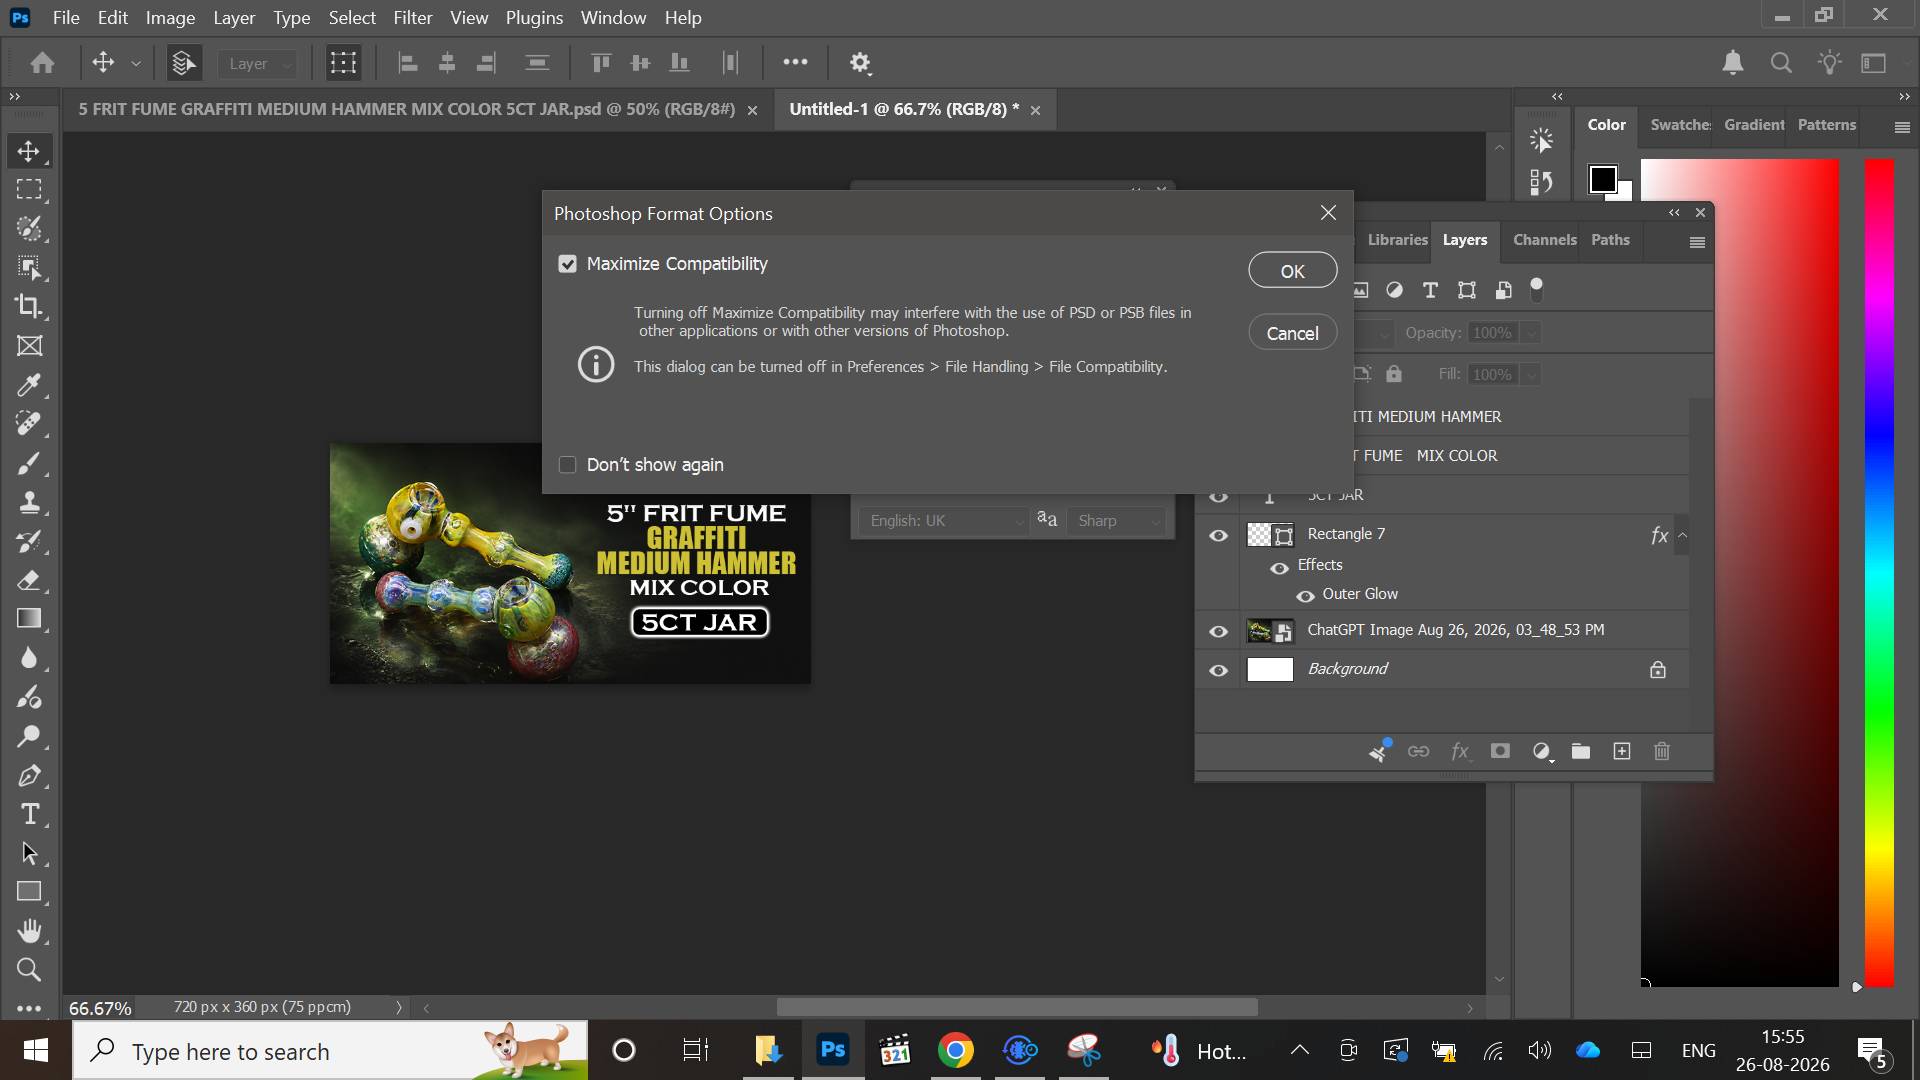Activate the Hand tool
This screenshot has height=1080, width=1920.
click(x=29, y=931)
